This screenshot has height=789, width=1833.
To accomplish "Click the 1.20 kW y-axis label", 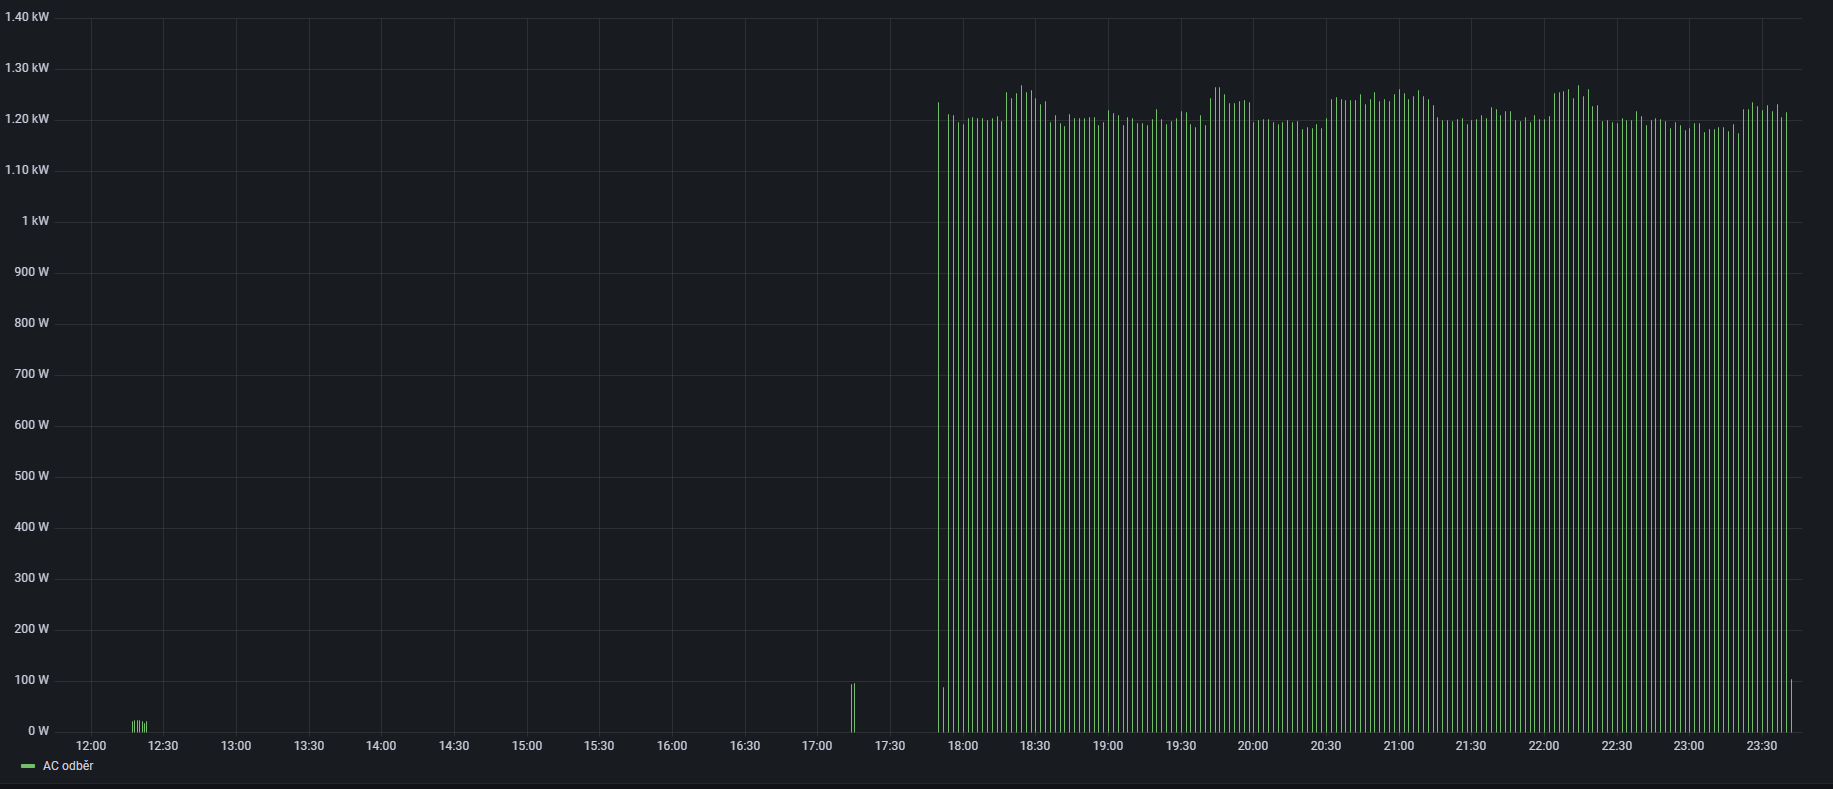I will pyautogui.click(x=27, y=120).
